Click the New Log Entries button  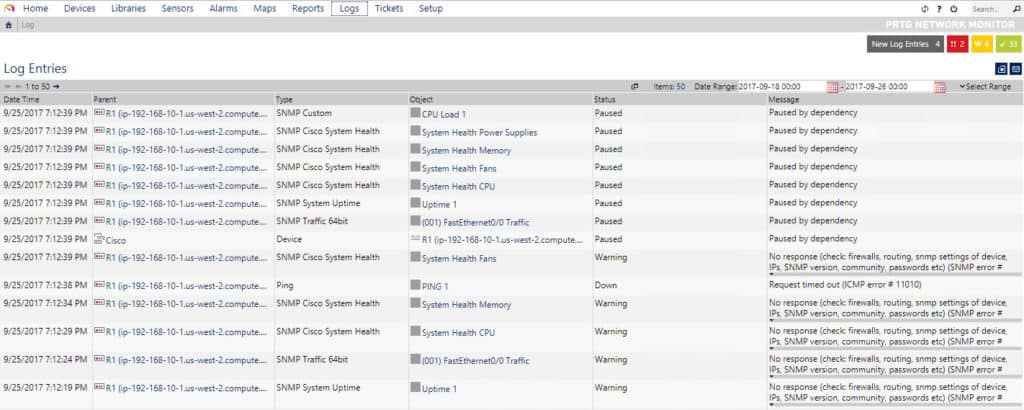905,44
